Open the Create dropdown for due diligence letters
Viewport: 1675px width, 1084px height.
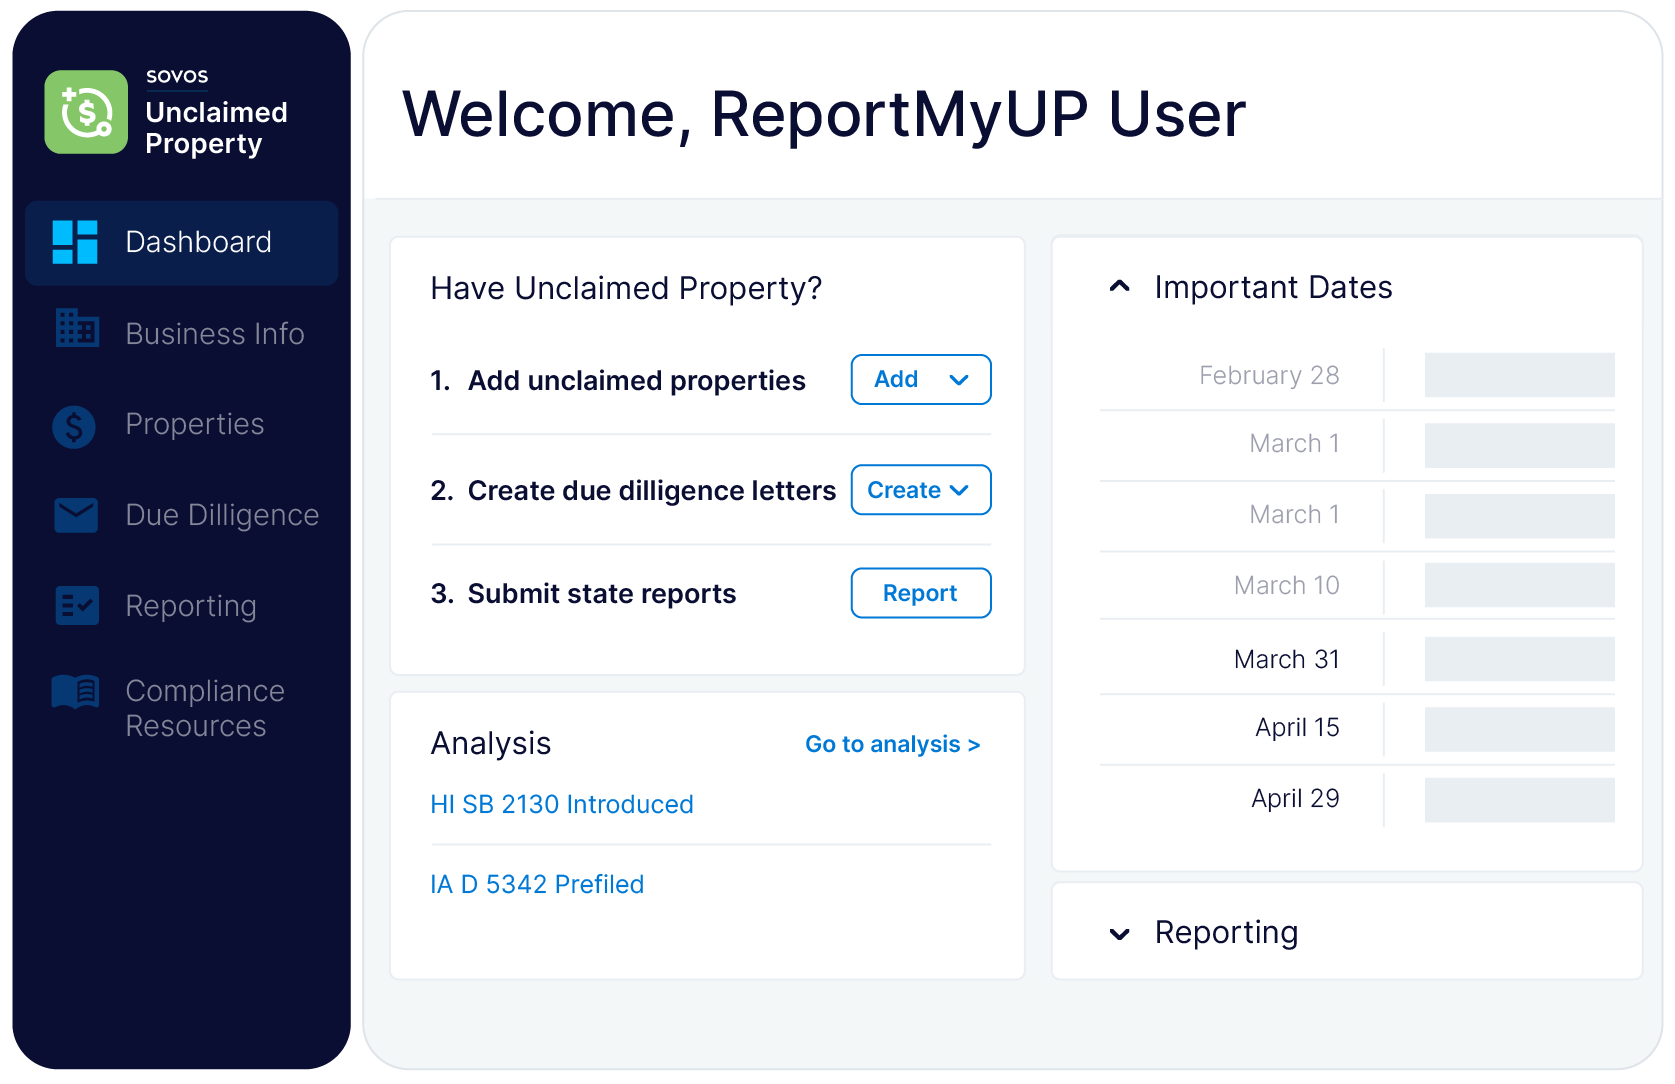coord(920,490)
